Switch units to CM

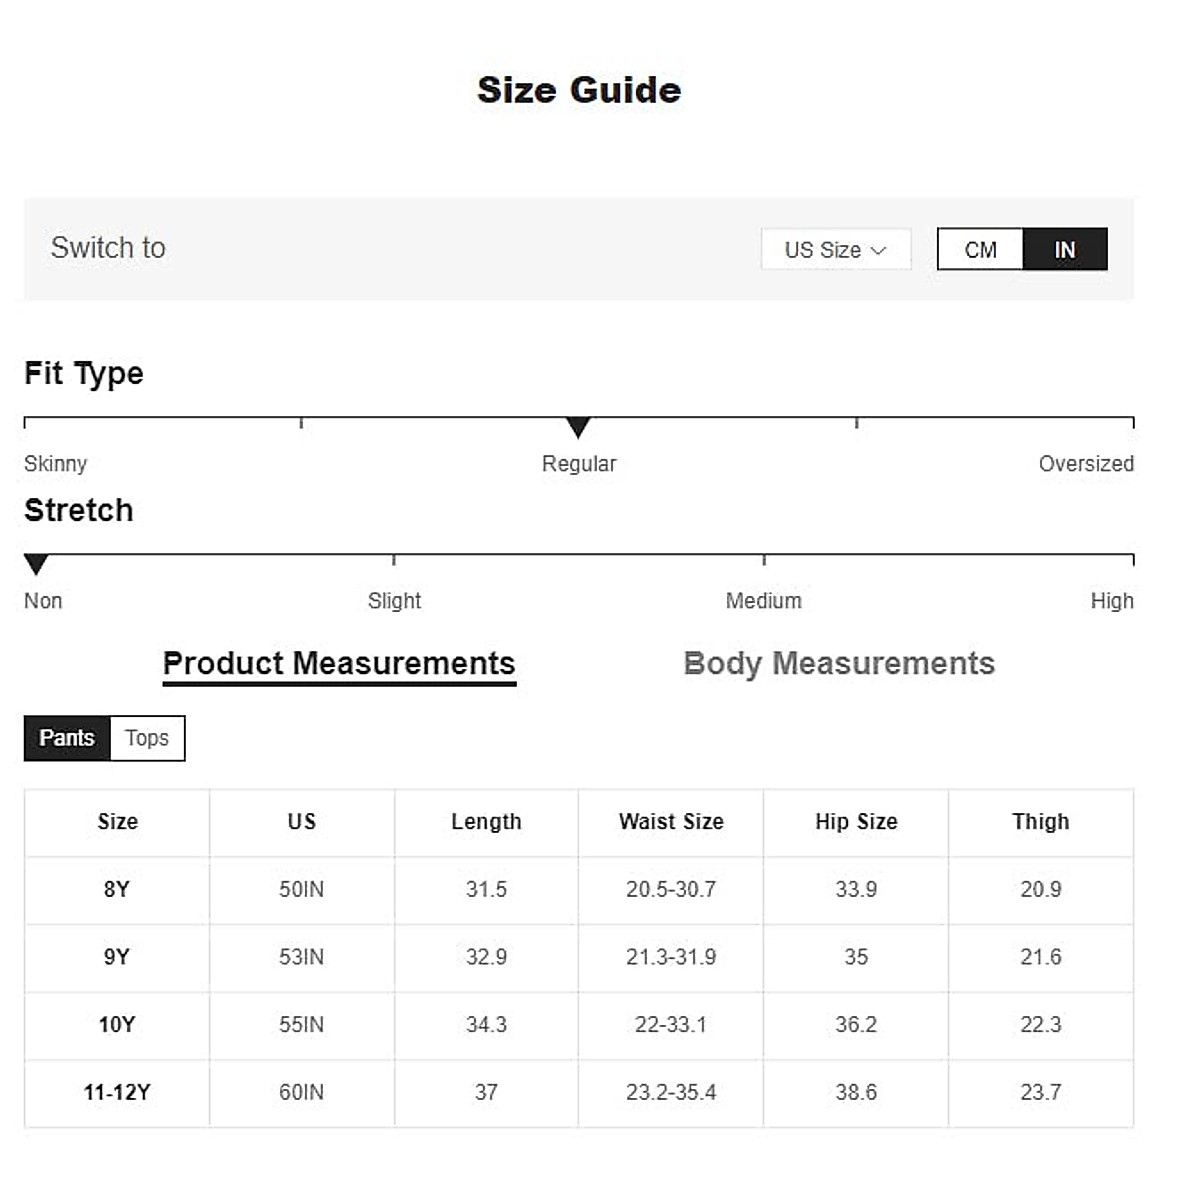(980, 250)
